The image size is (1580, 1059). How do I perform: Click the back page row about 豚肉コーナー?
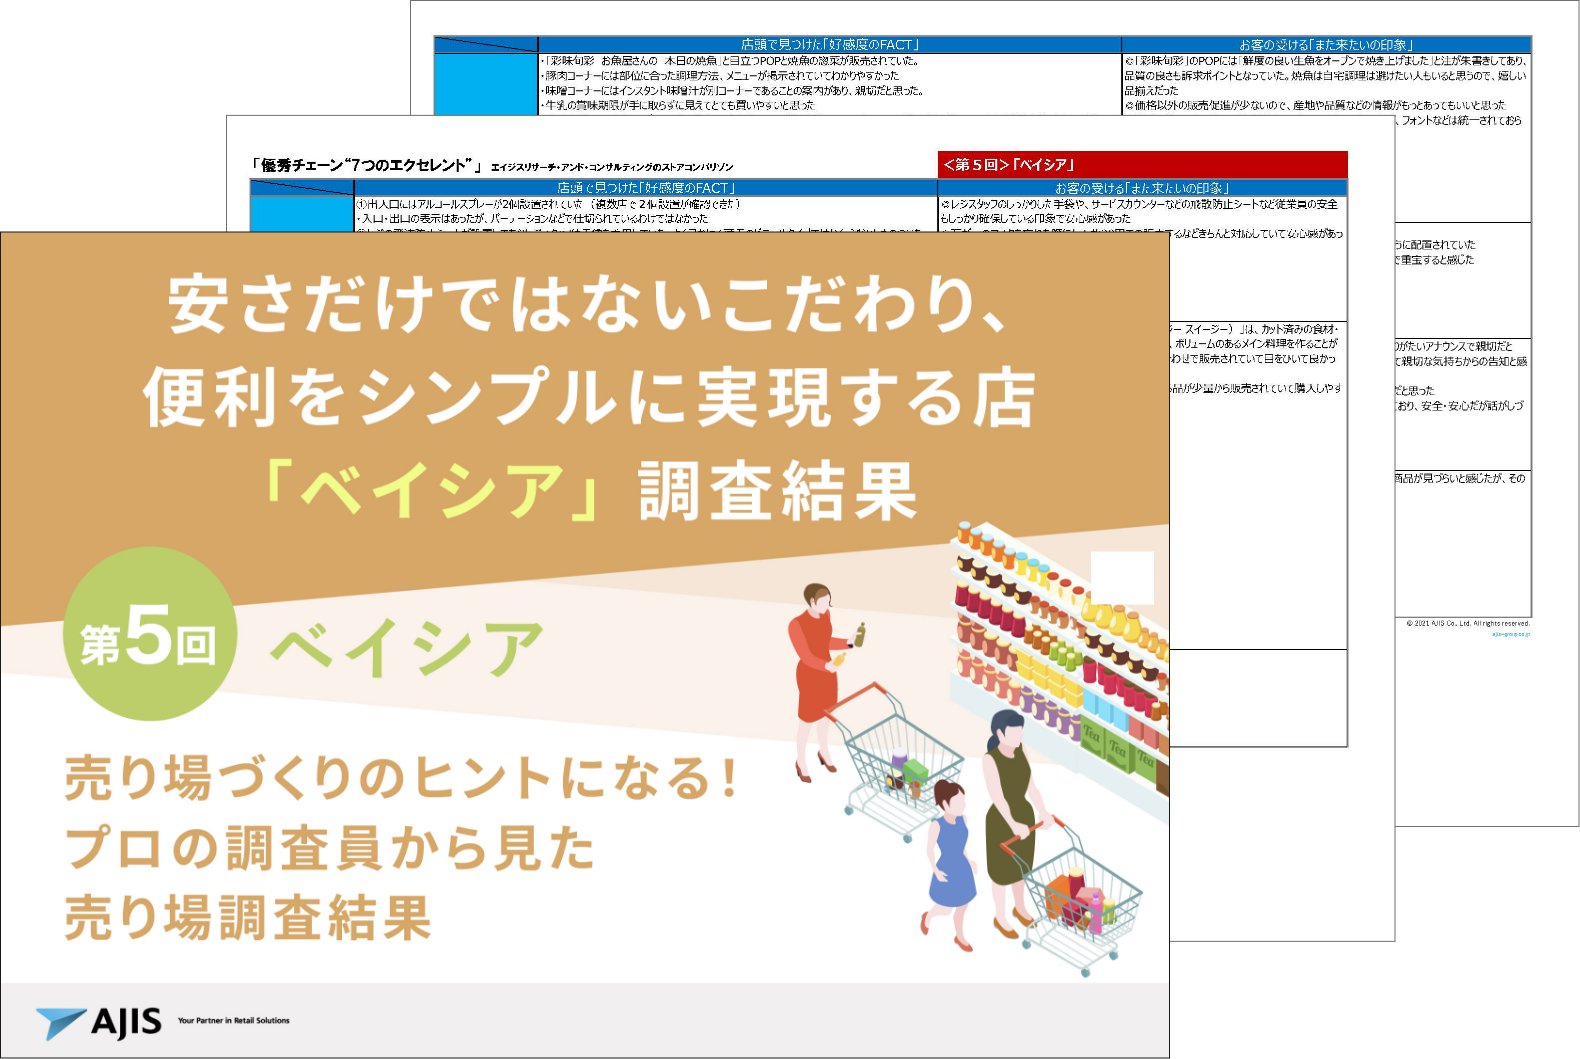click(720, 75)
